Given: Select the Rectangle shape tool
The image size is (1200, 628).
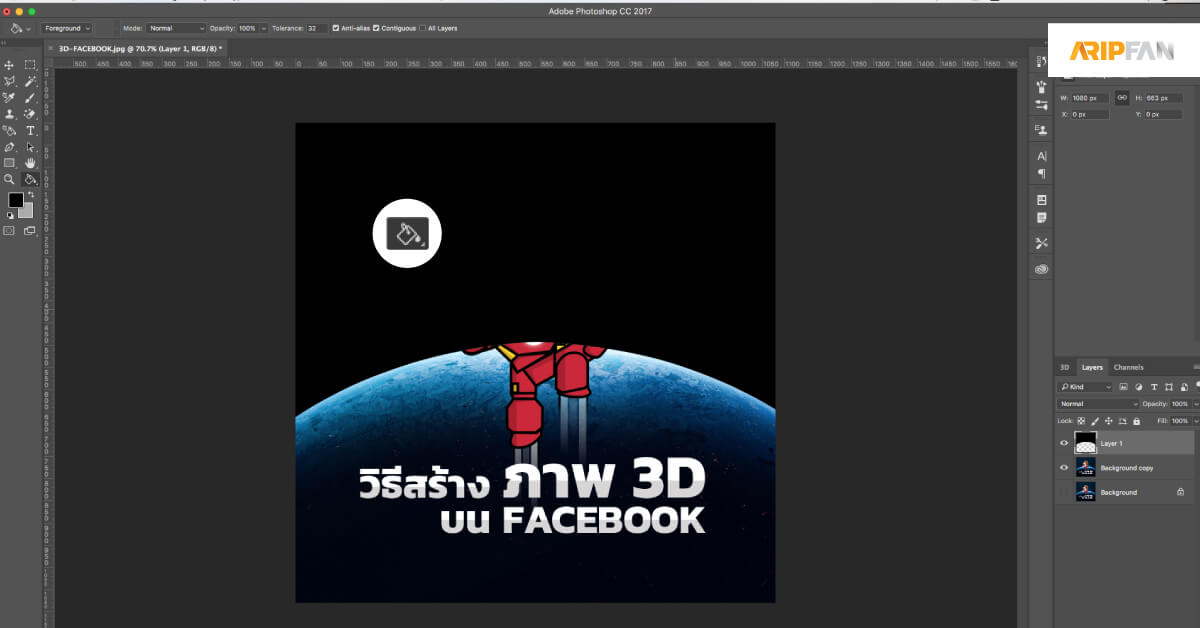Looking at the screenshot, I should click(x=9, y=163).
